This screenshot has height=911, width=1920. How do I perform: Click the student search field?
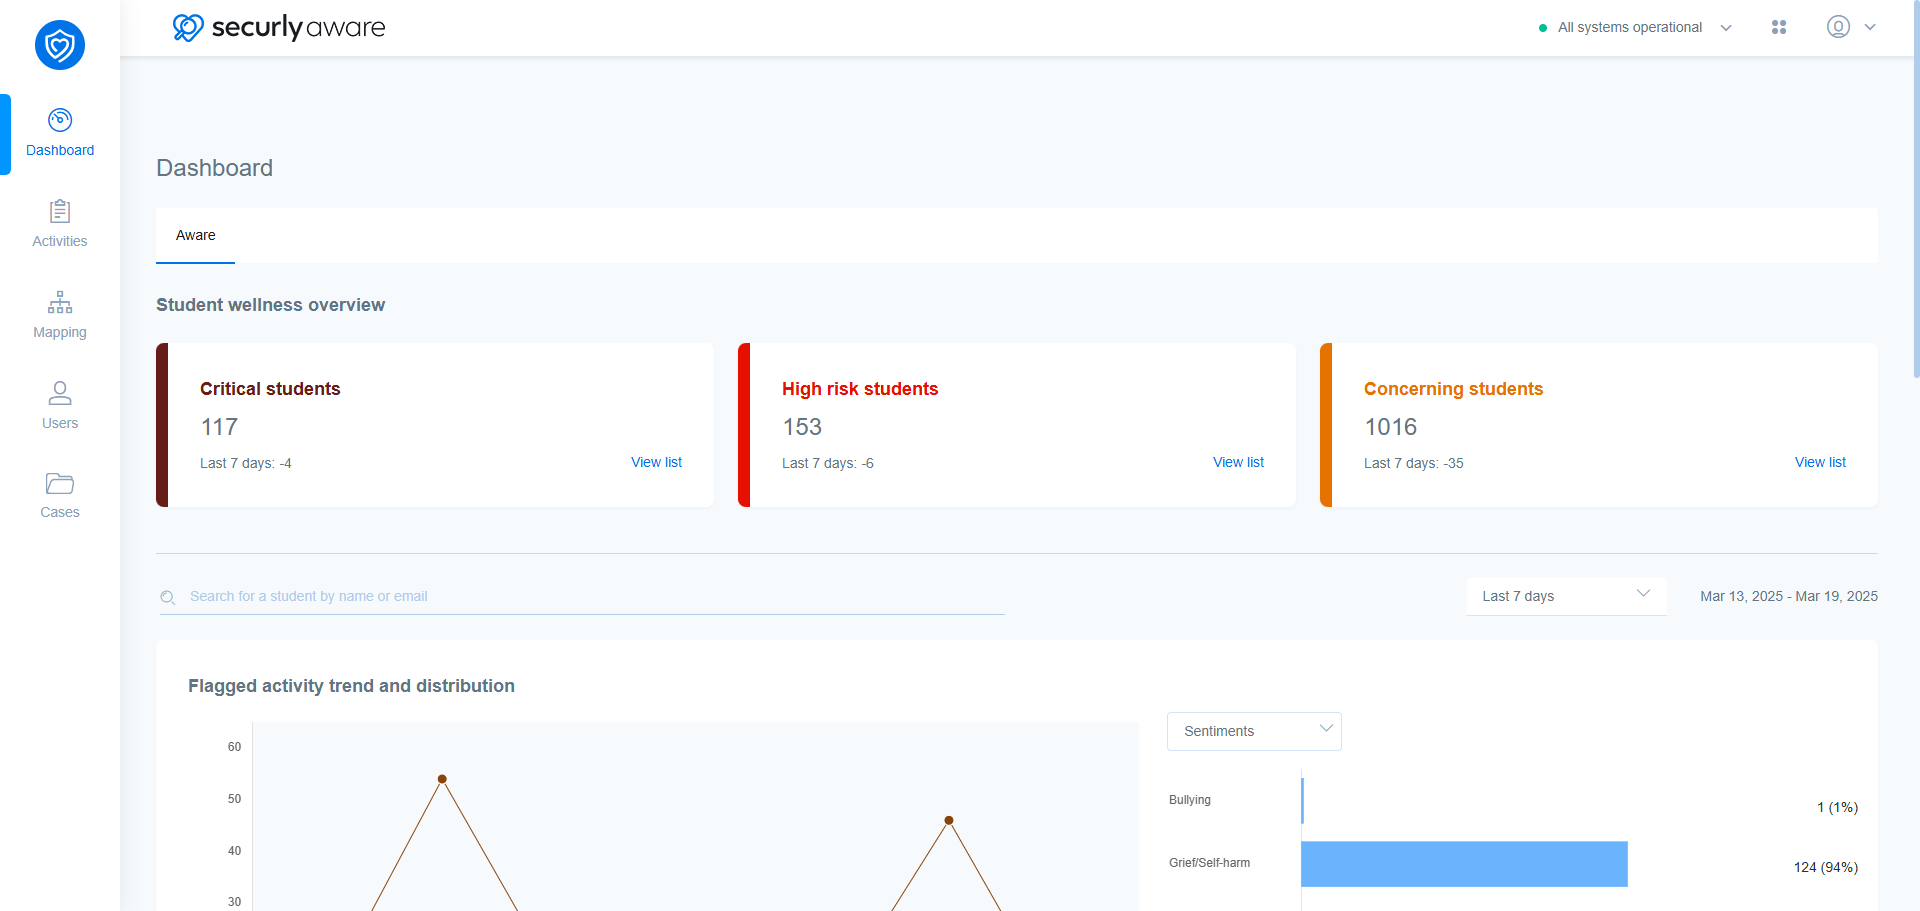[x=582, y=596]
